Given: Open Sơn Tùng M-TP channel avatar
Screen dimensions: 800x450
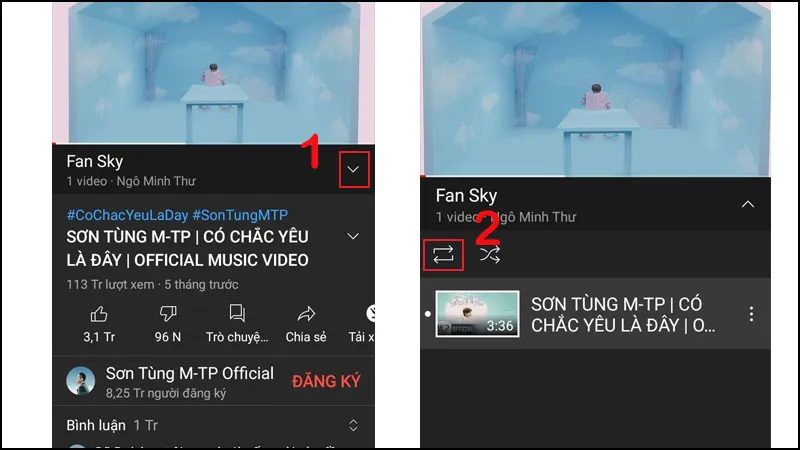Looking at the screenshot, I should pyautogui.click(x=81, y=381).
